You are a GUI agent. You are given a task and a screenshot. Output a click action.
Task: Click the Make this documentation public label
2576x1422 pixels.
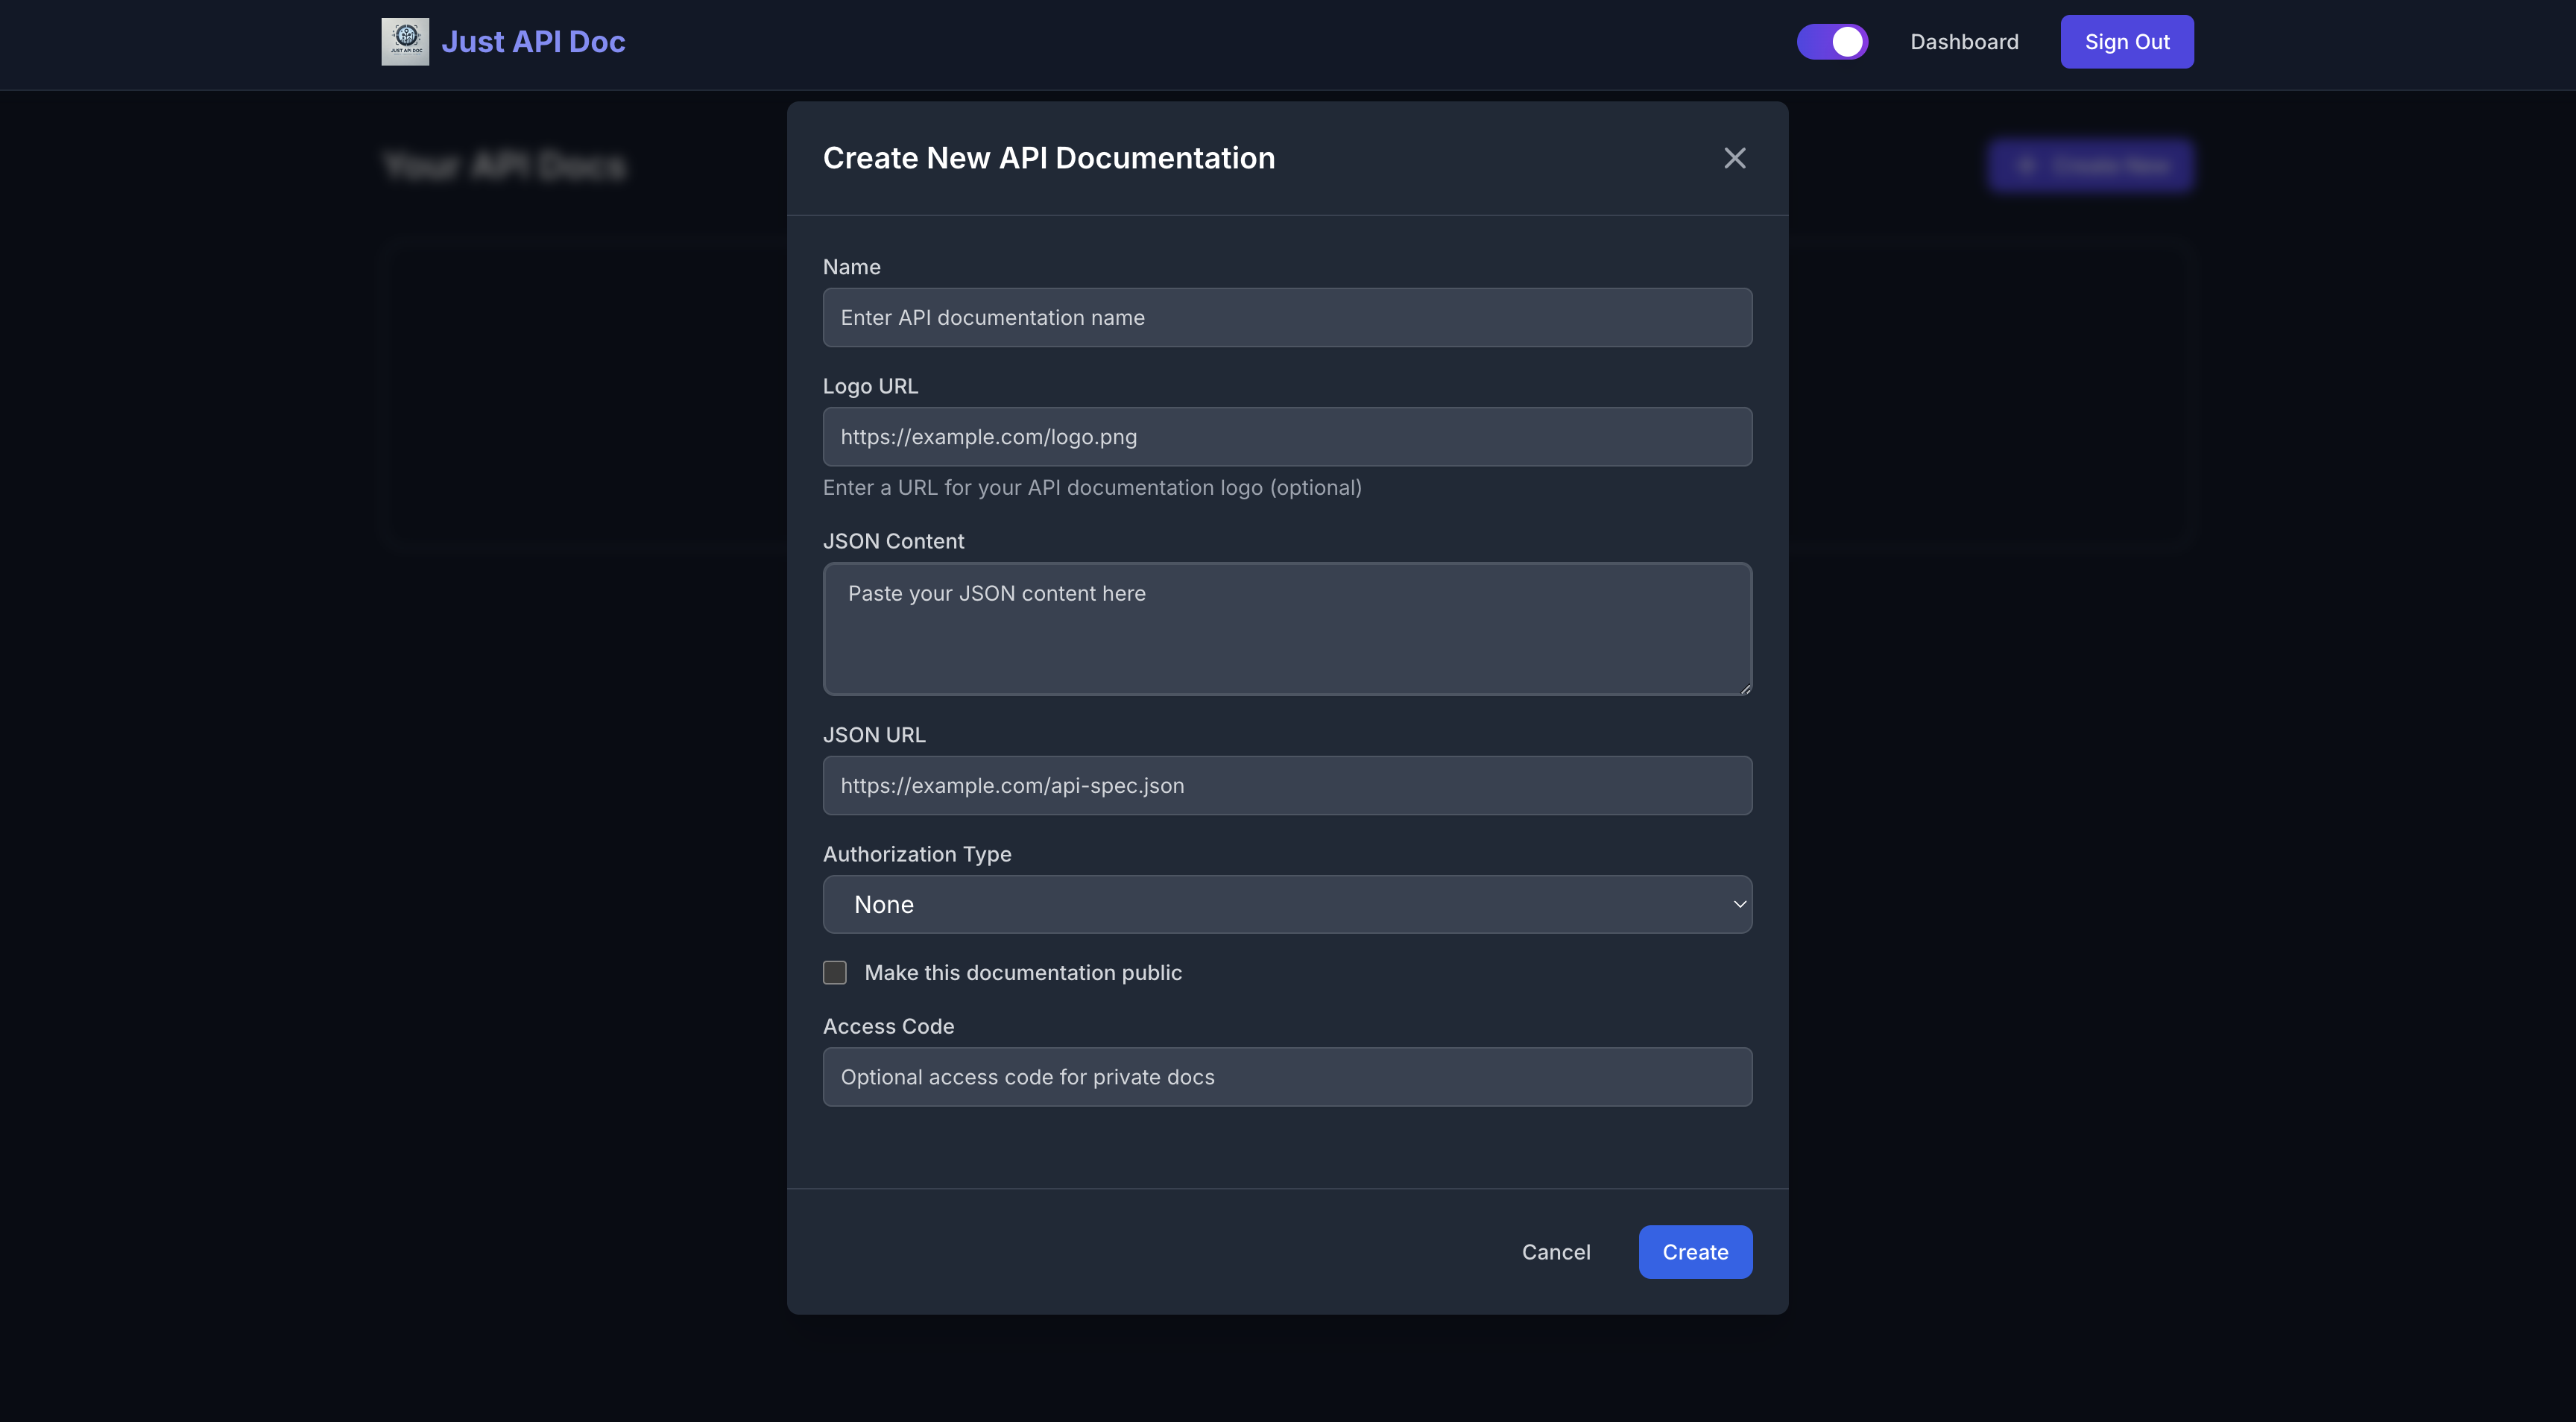coord(1022,973)
